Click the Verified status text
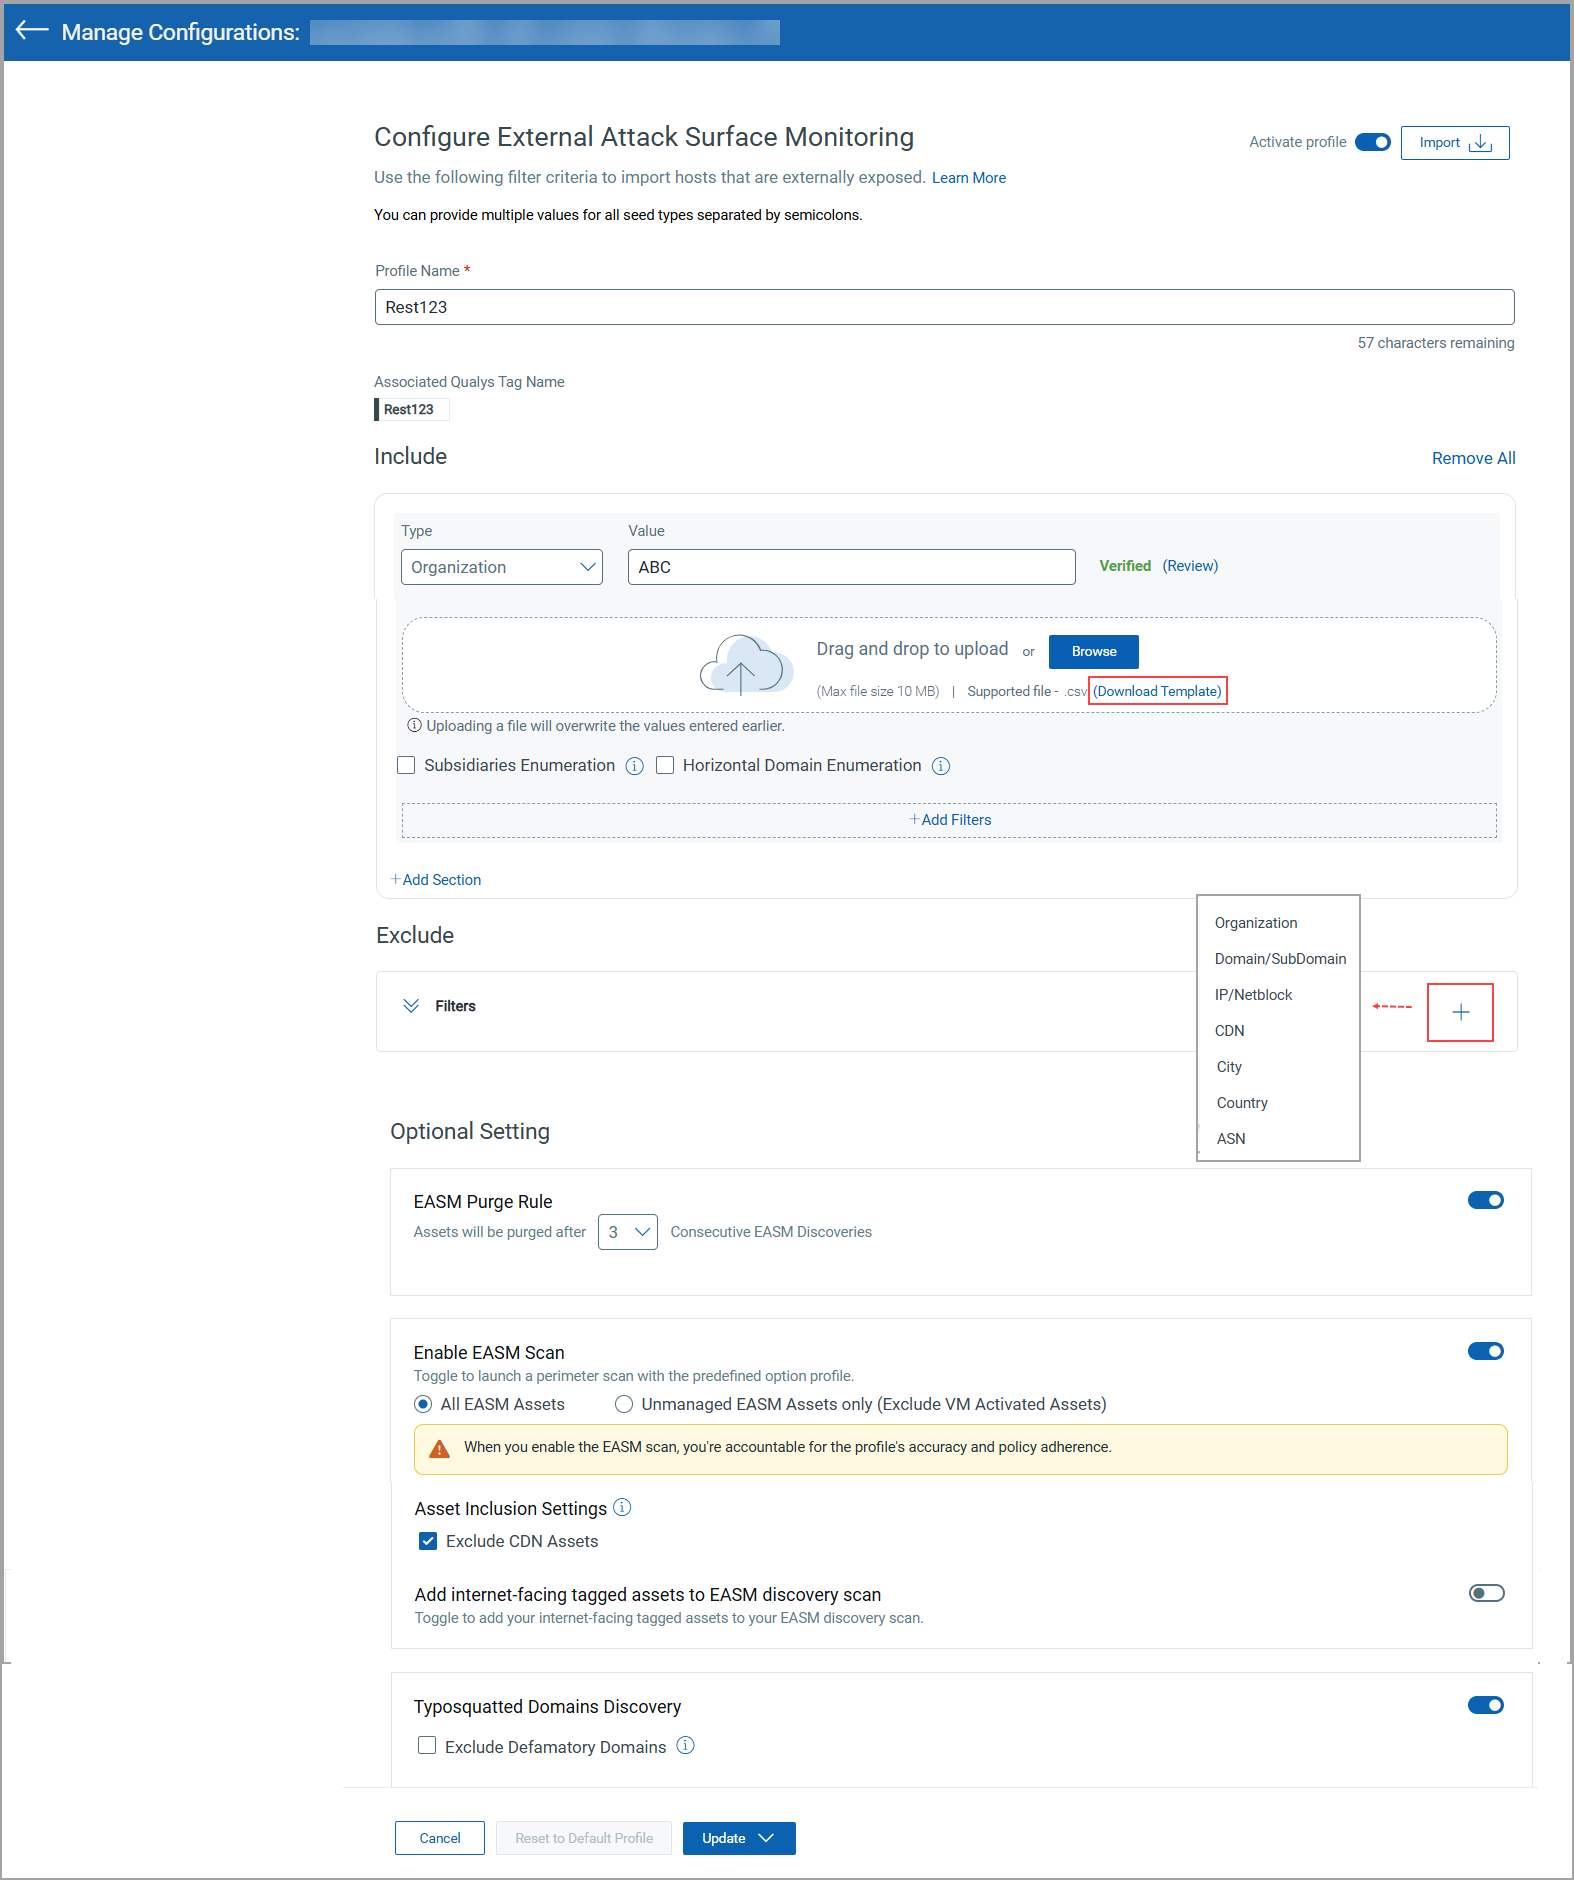The height and width of the screenshot is (1880, 1574). (1125, 566)
